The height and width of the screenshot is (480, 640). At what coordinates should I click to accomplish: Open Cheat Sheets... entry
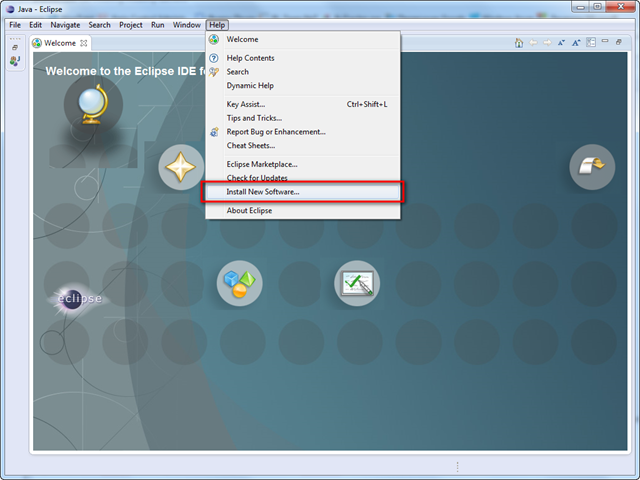point(303,146)
